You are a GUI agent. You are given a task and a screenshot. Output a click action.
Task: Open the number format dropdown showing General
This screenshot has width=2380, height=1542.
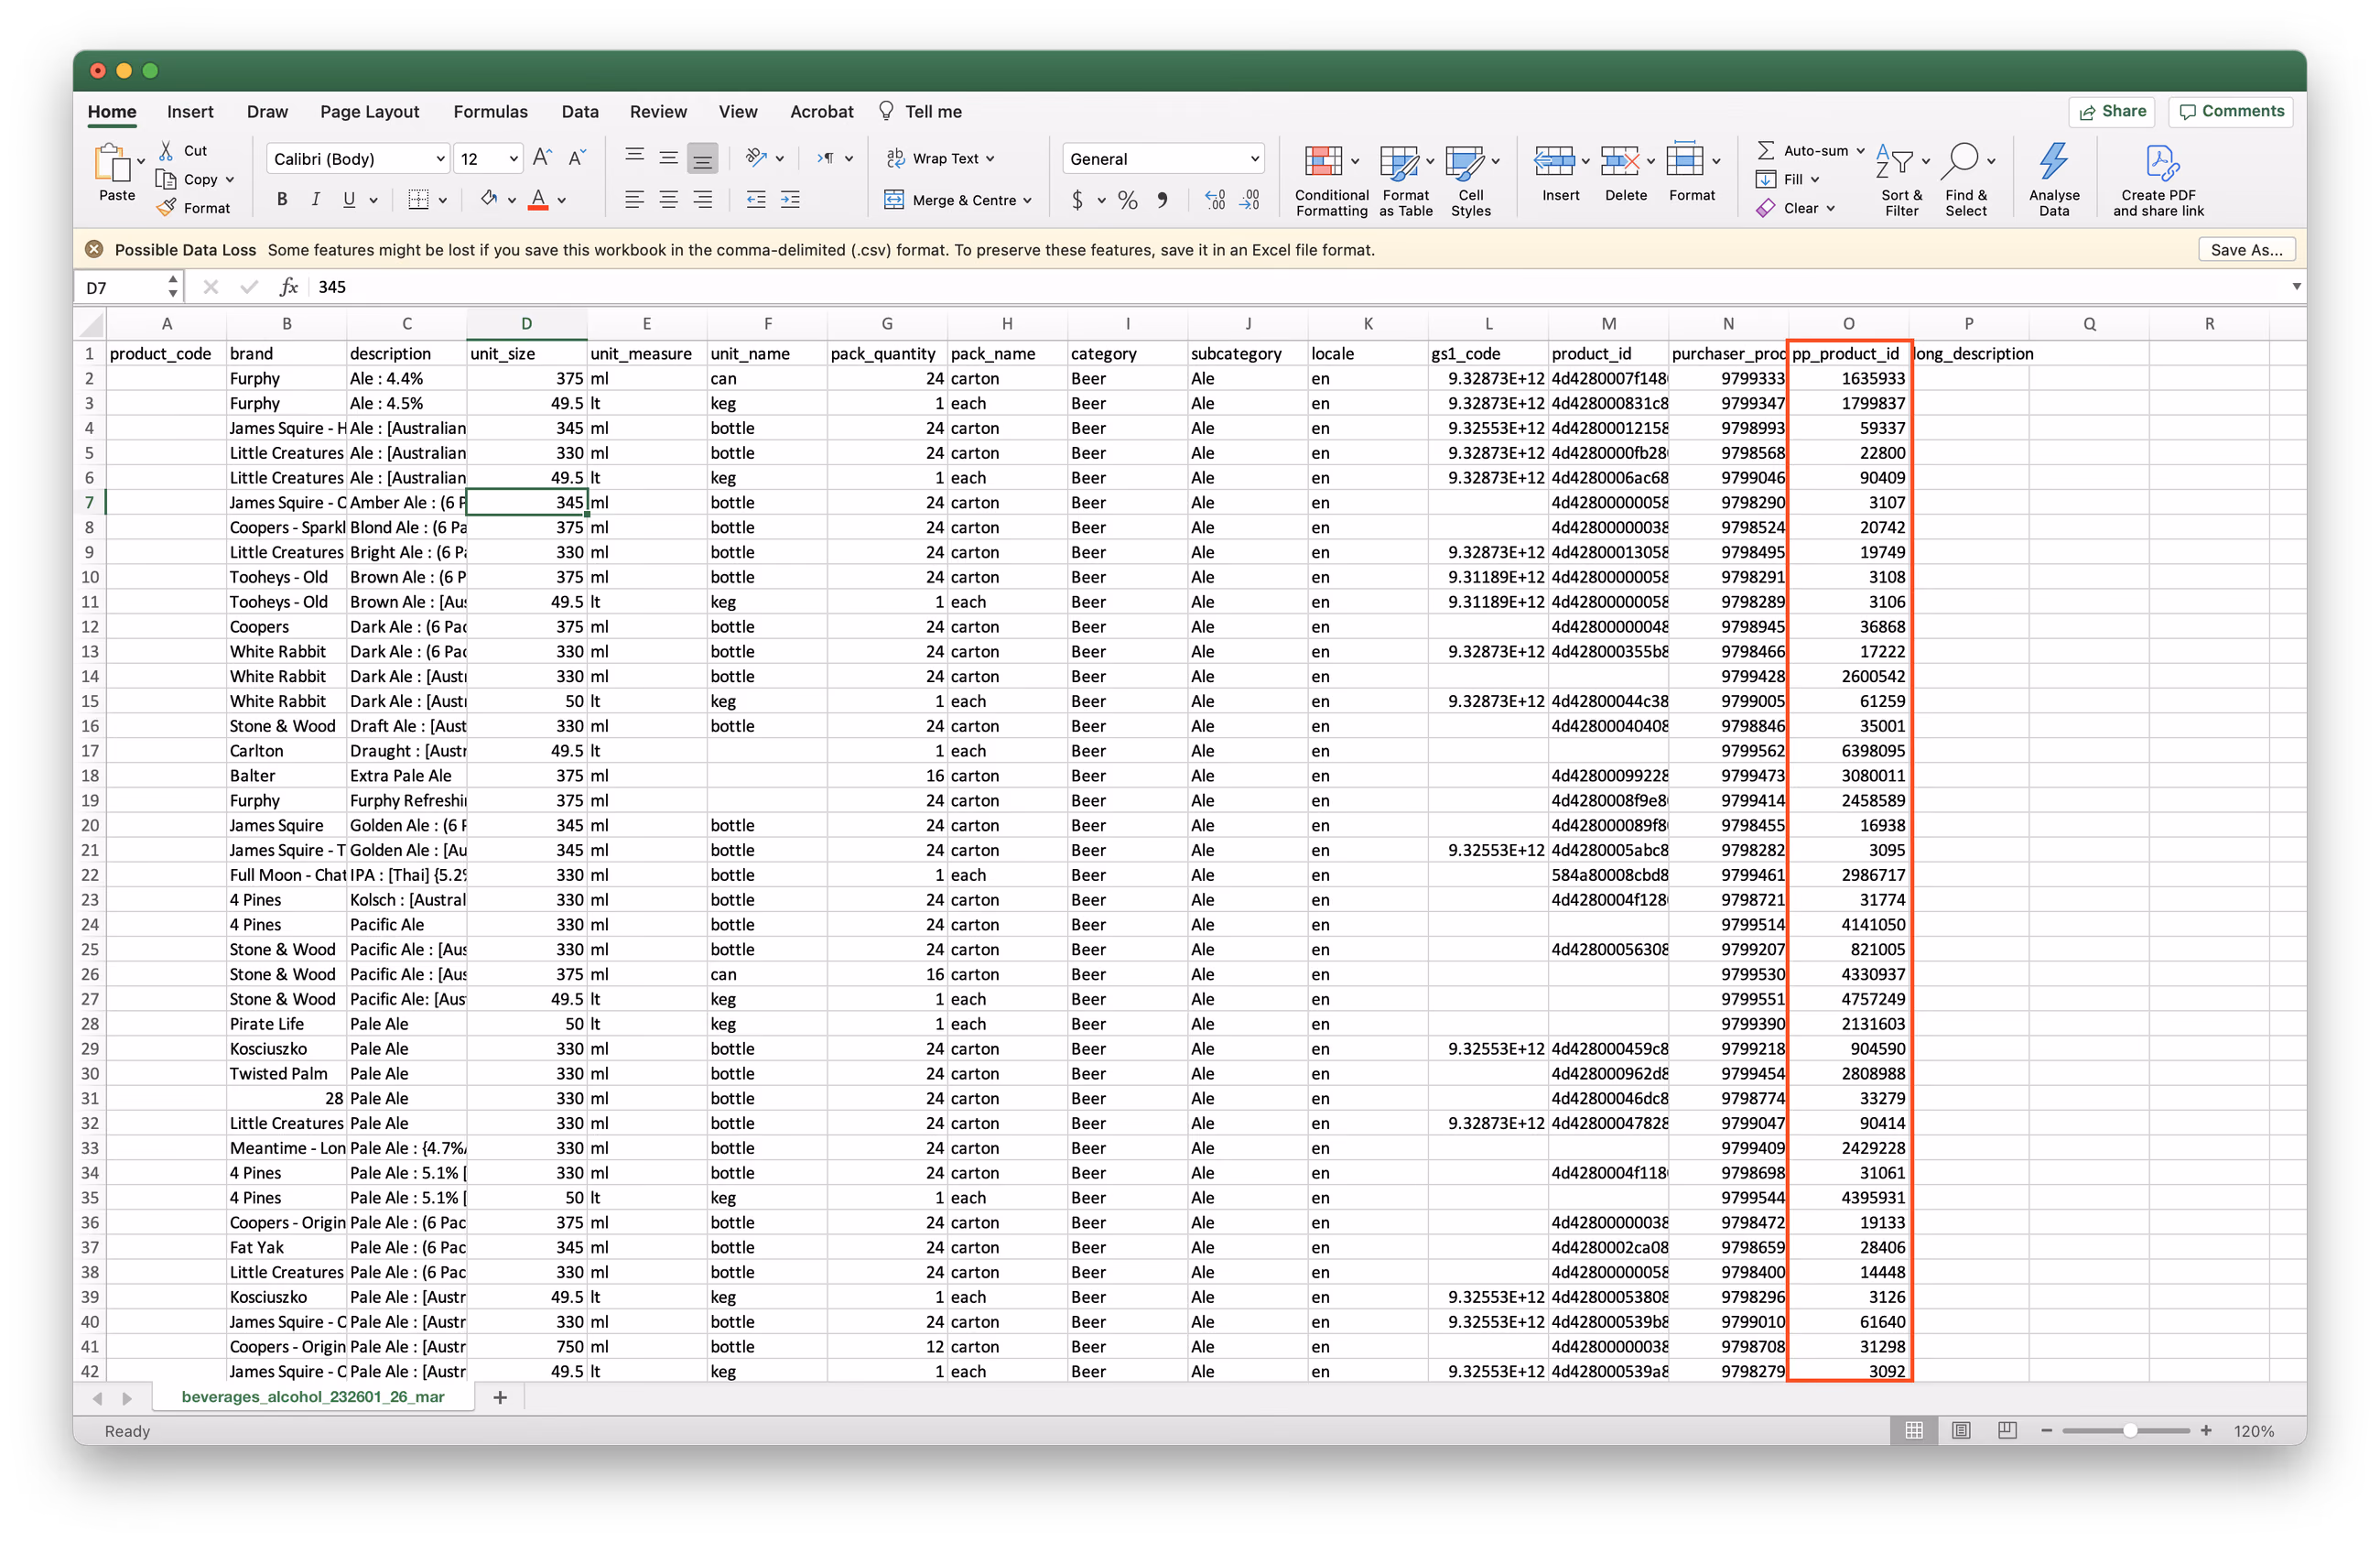click(1163, 159)
